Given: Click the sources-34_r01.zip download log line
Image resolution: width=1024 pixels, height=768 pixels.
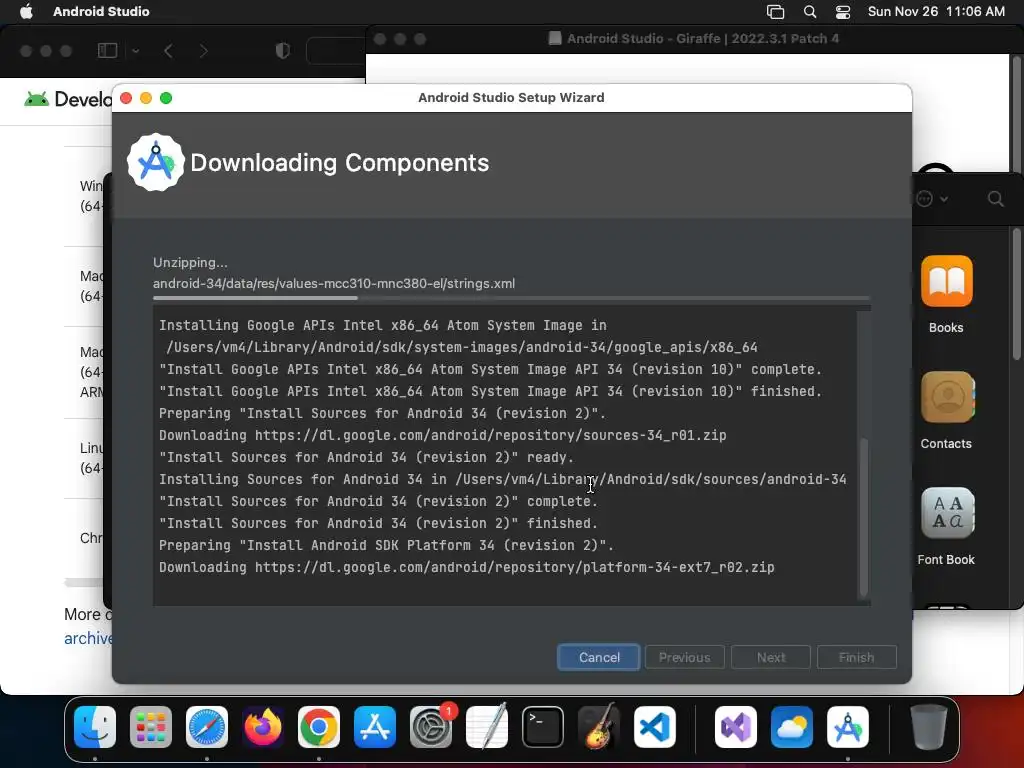Looking at the screenshot, I should click(442, 436).
